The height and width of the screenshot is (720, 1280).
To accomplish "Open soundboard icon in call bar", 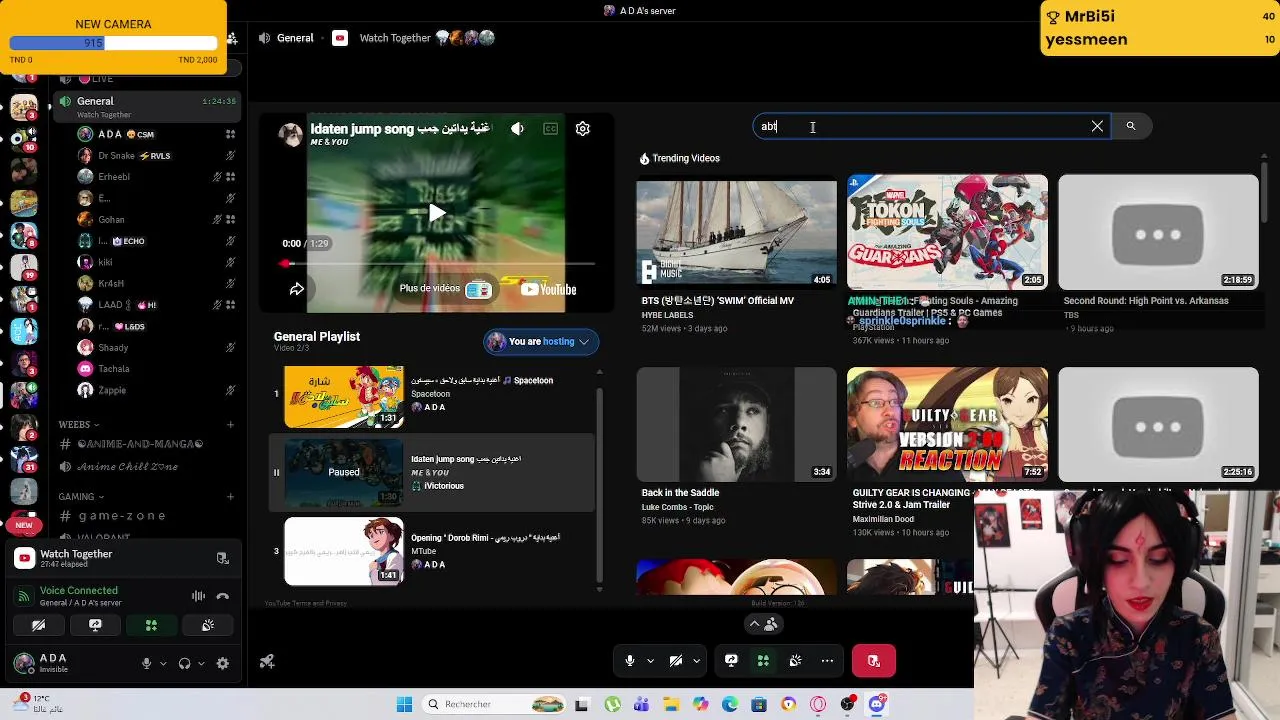I will point(795,661).
